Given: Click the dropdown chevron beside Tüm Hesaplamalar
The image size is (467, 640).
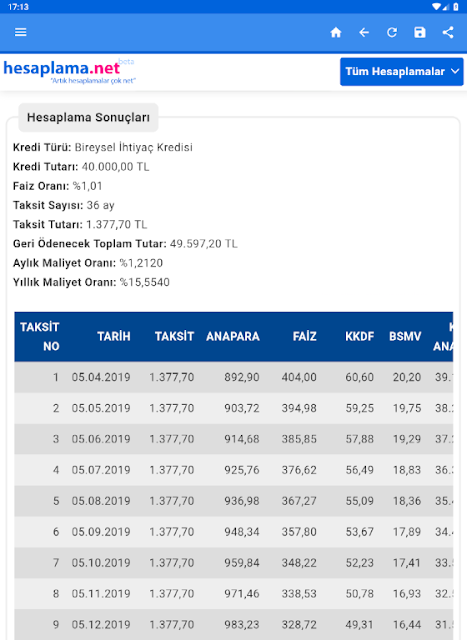Looking at the screenshot, I should [x=455, y=71].
